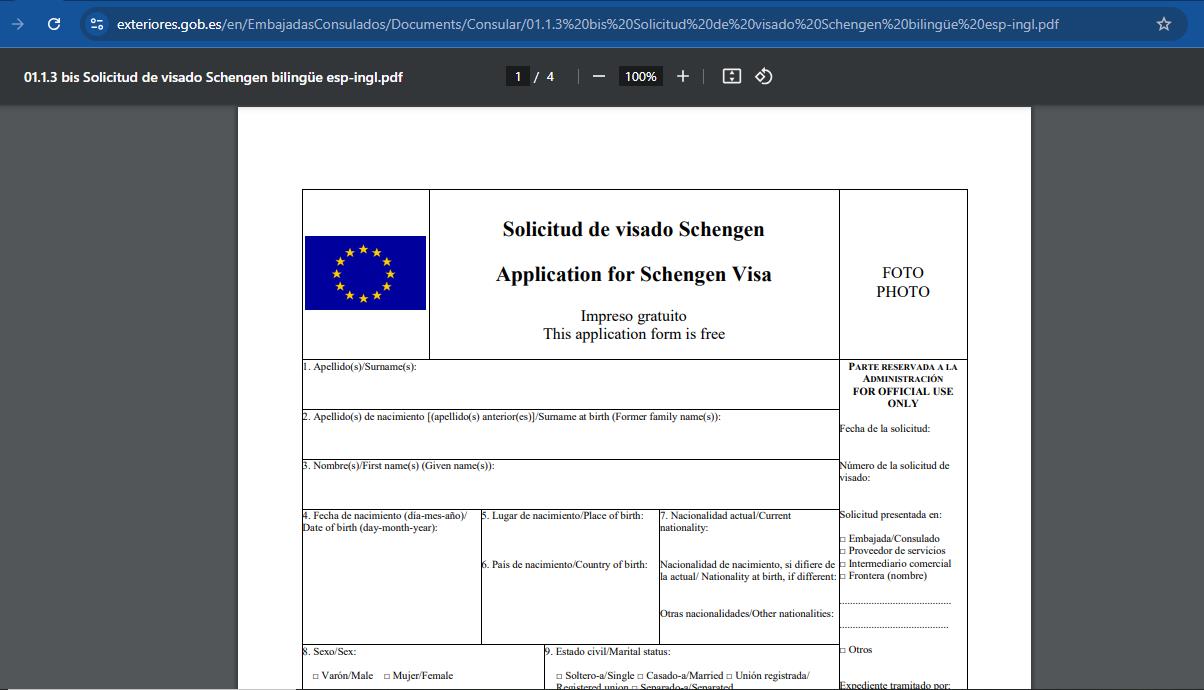Screen dimensions: 1204x690
Task: Rotate the PDF counterclockwise
Action: click(x=764, y=76)
